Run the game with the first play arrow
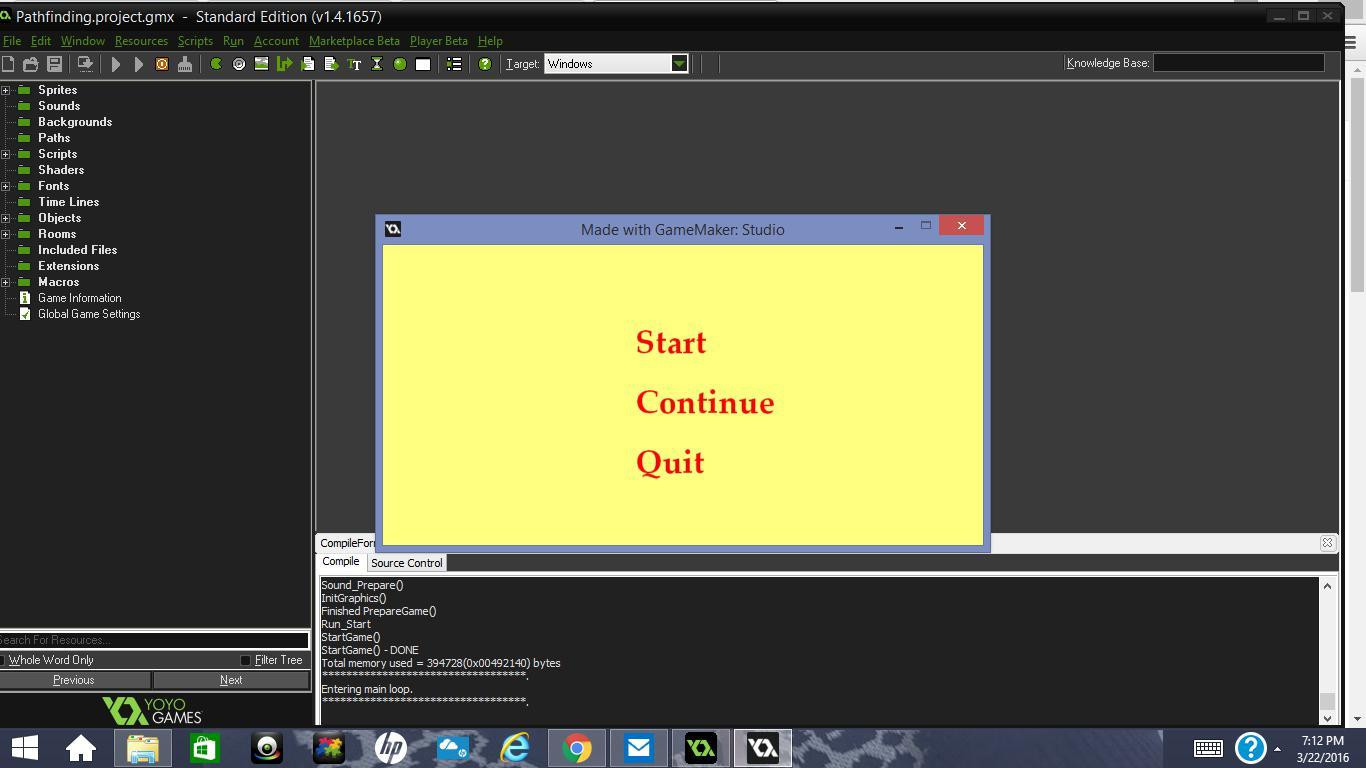 tap(116, 64)
